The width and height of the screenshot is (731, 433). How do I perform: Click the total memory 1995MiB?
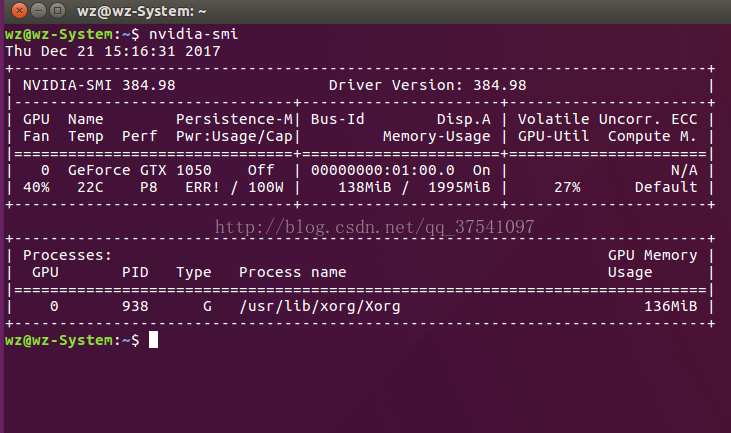point(459,187)
